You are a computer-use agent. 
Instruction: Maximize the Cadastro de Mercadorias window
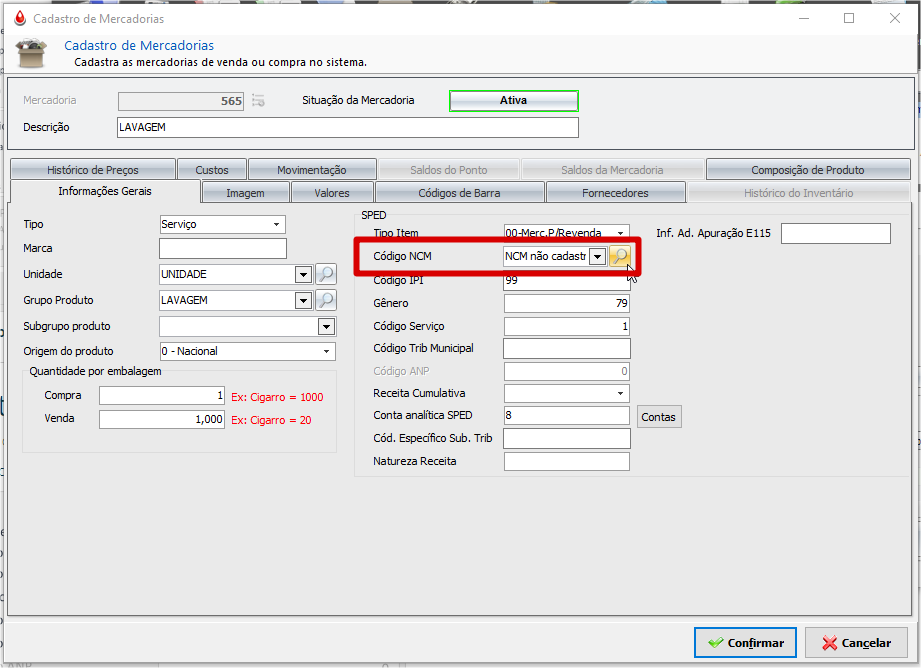[849, 18]
